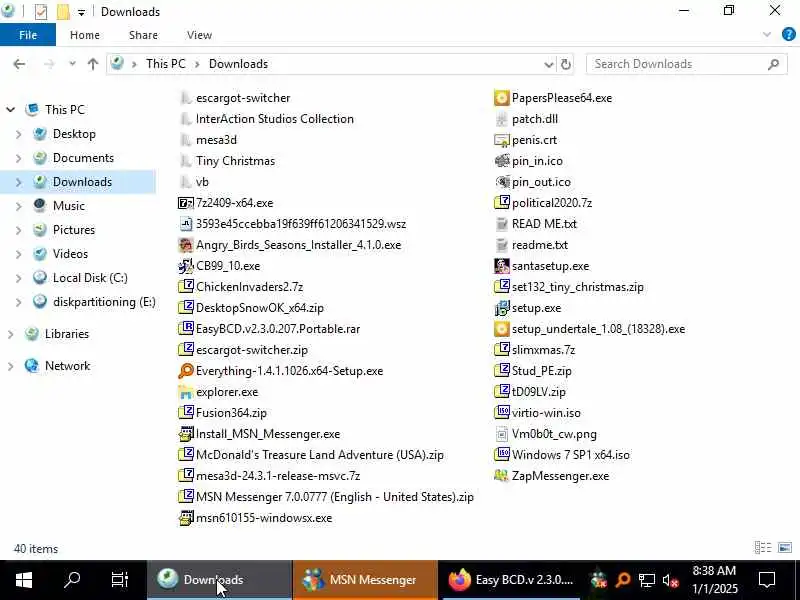Viewport: 800px width, 600px height.
Task: Go back to the previous folder
Action: (x=19, y=64)
